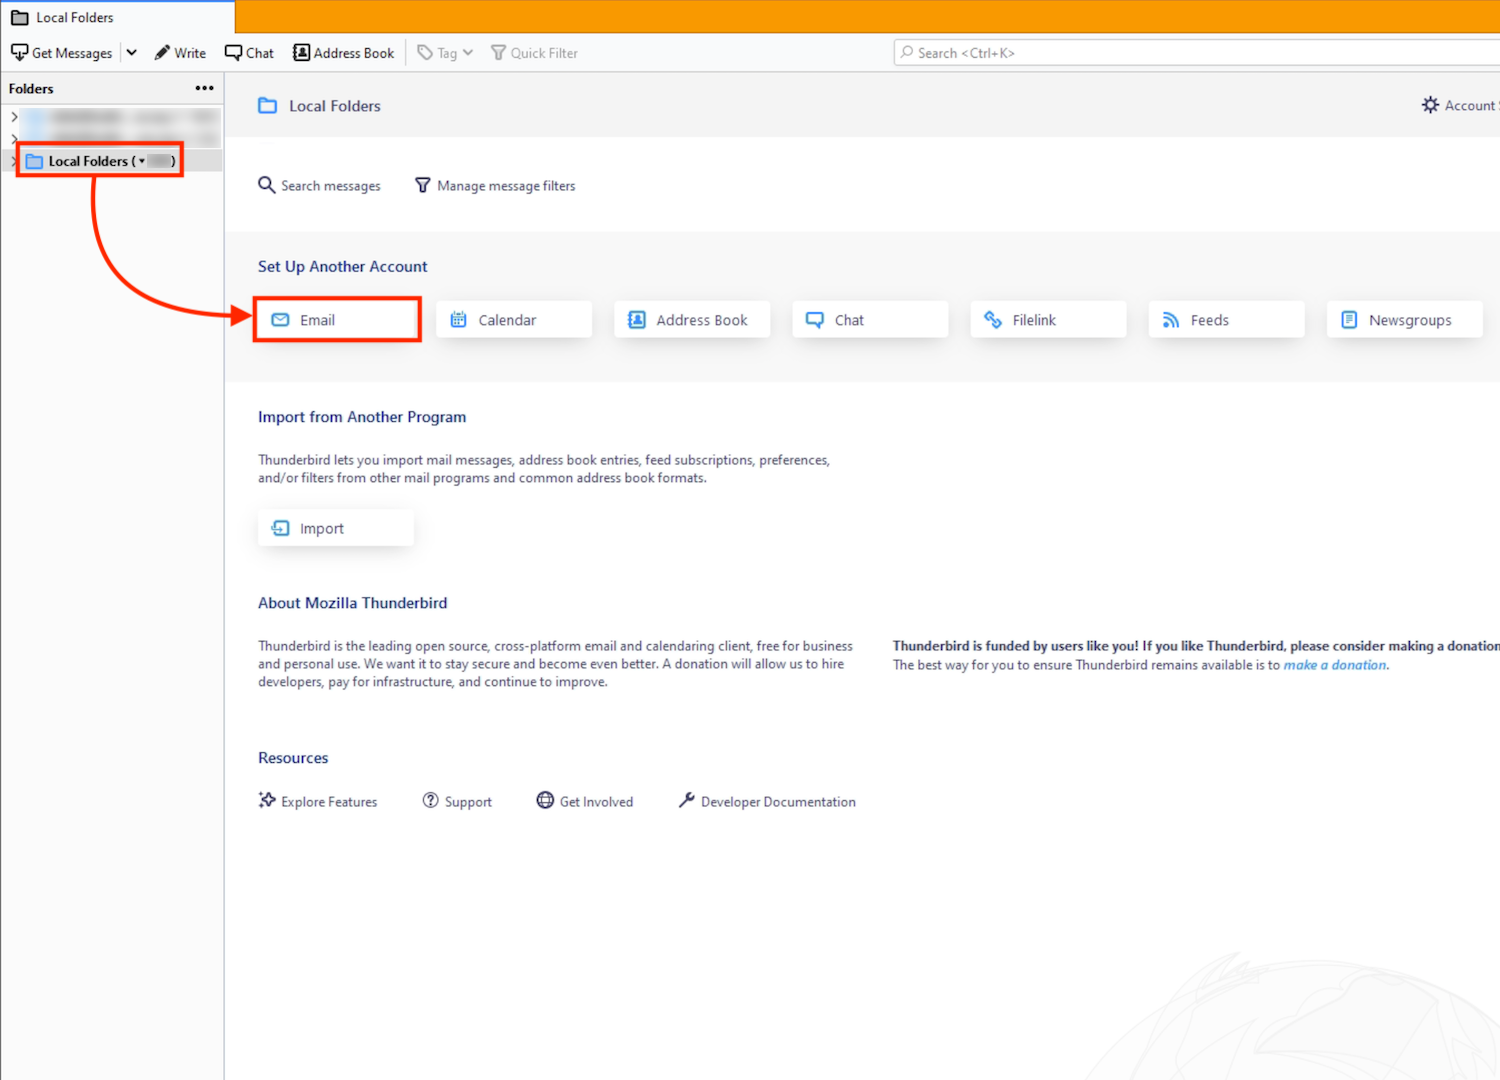The height and width of the screenshot is (1080, 1500).
Task: Expand the Local Folders tree item
Action: click(x=13, y=161)
